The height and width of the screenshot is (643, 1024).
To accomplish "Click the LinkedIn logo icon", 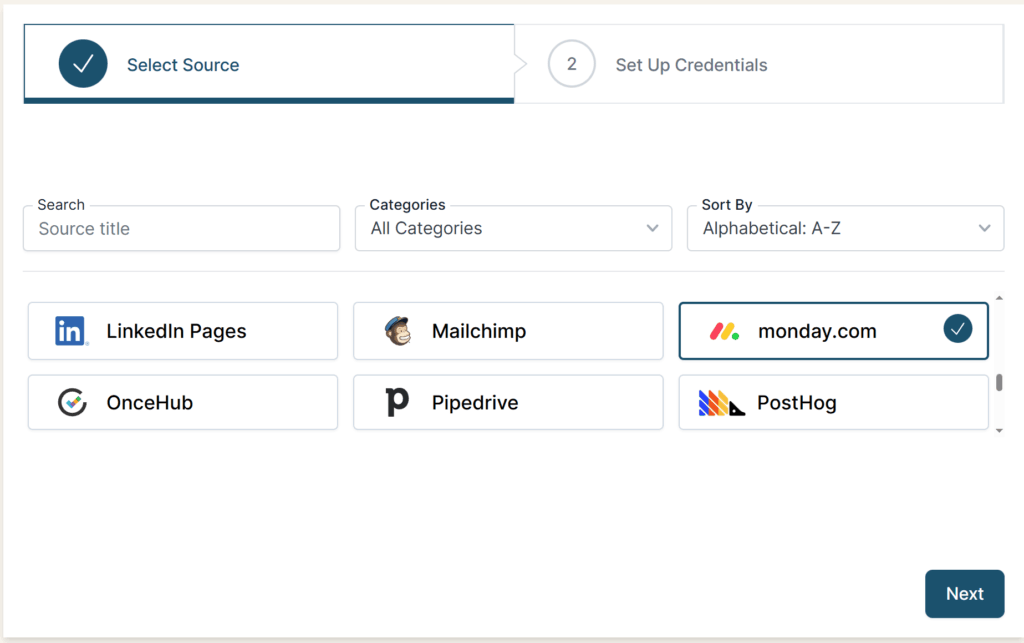I will tap(71, 331).
